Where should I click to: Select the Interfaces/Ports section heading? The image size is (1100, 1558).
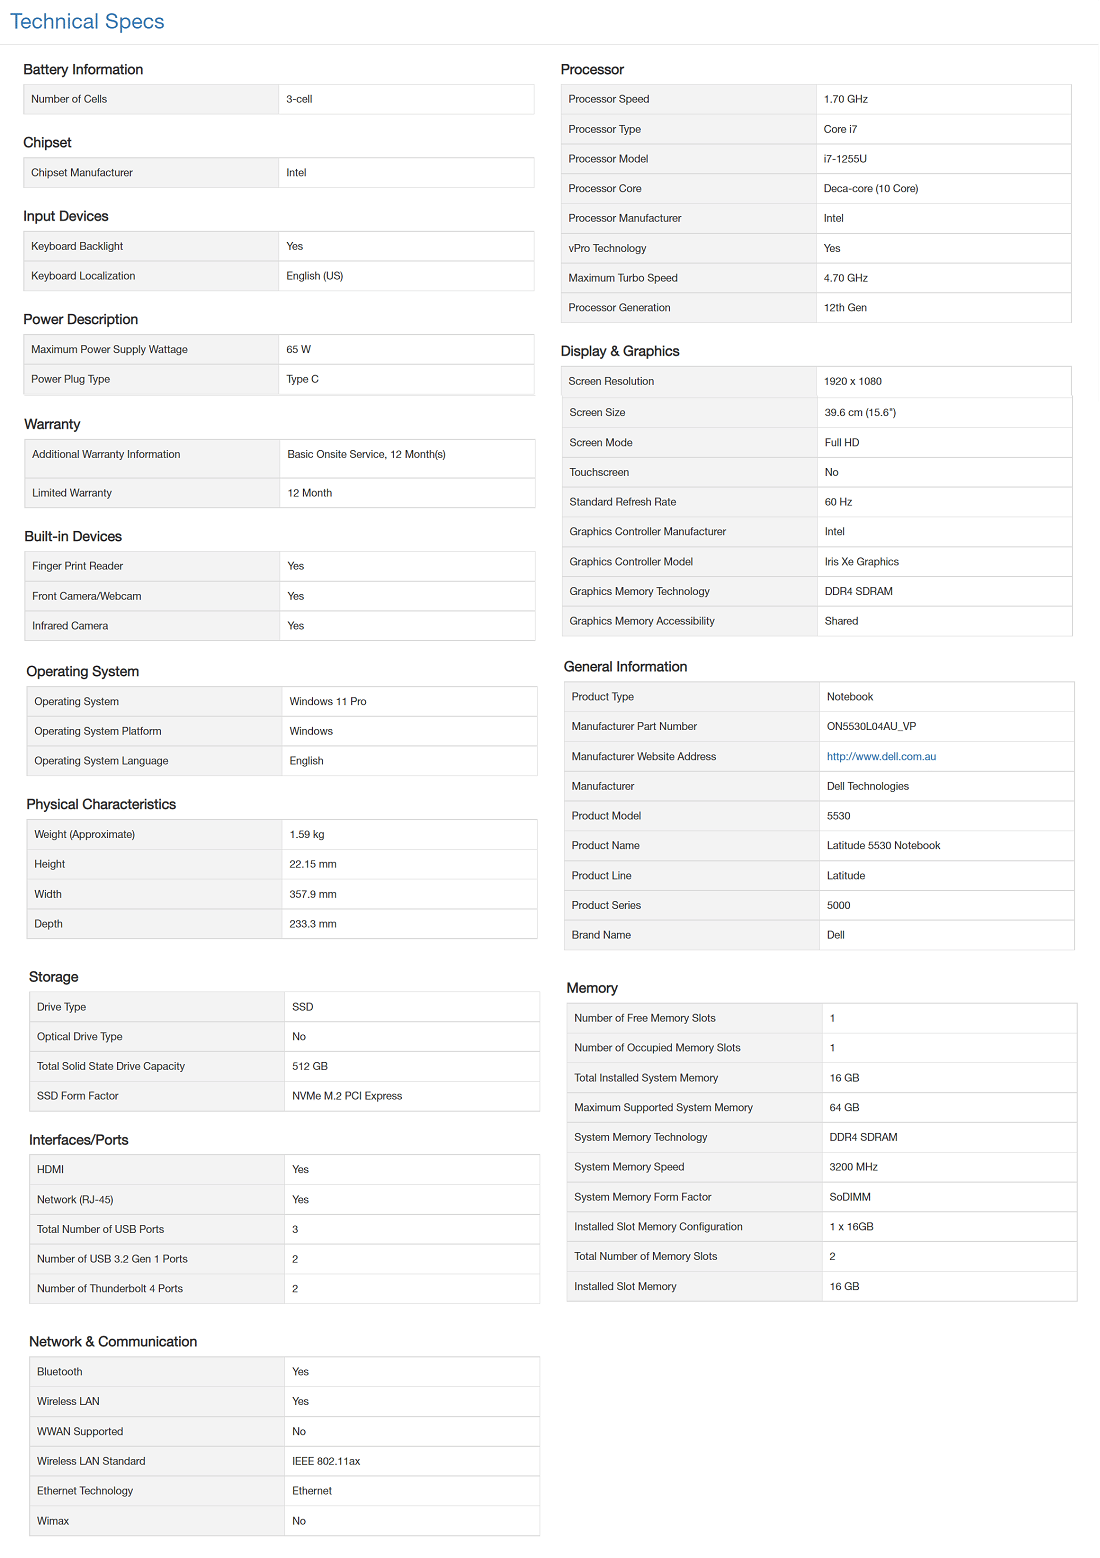[x=79, y=1140]
